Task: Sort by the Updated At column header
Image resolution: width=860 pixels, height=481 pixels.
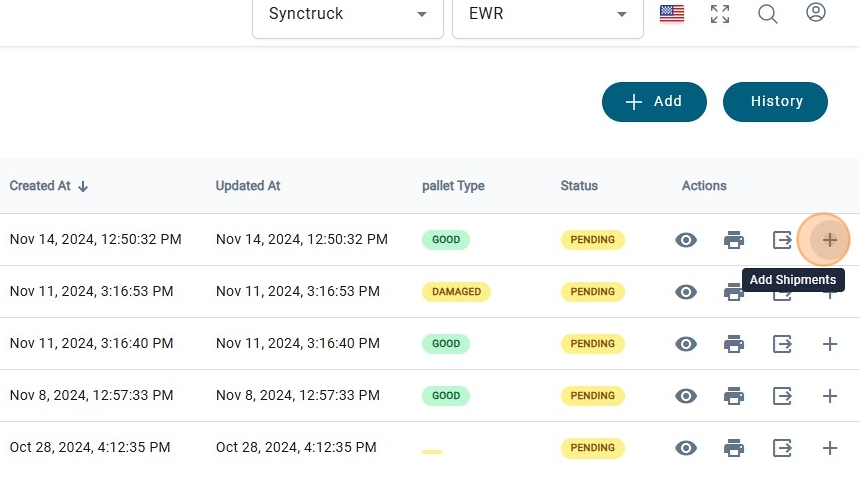Action: pos(248,186)
